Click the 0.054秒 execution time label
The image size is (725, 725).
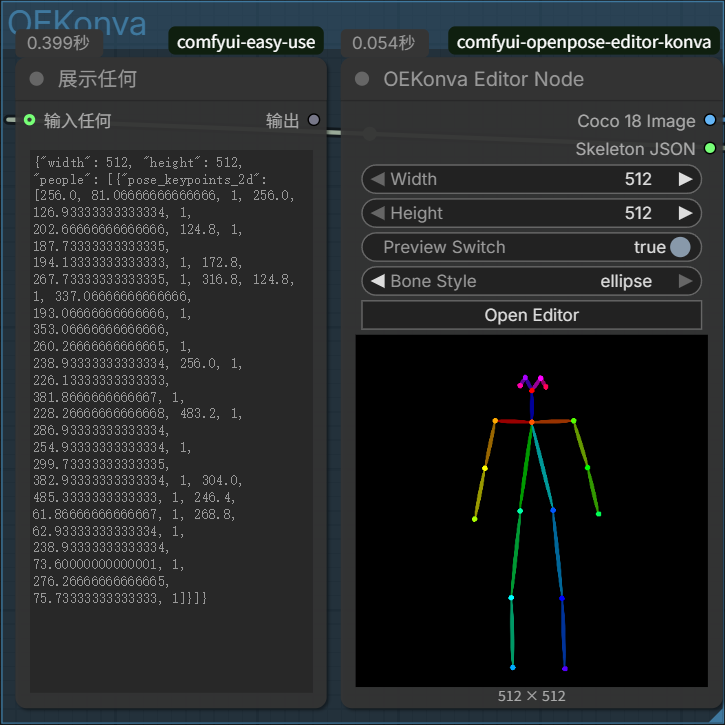click(x=384, y=43)
